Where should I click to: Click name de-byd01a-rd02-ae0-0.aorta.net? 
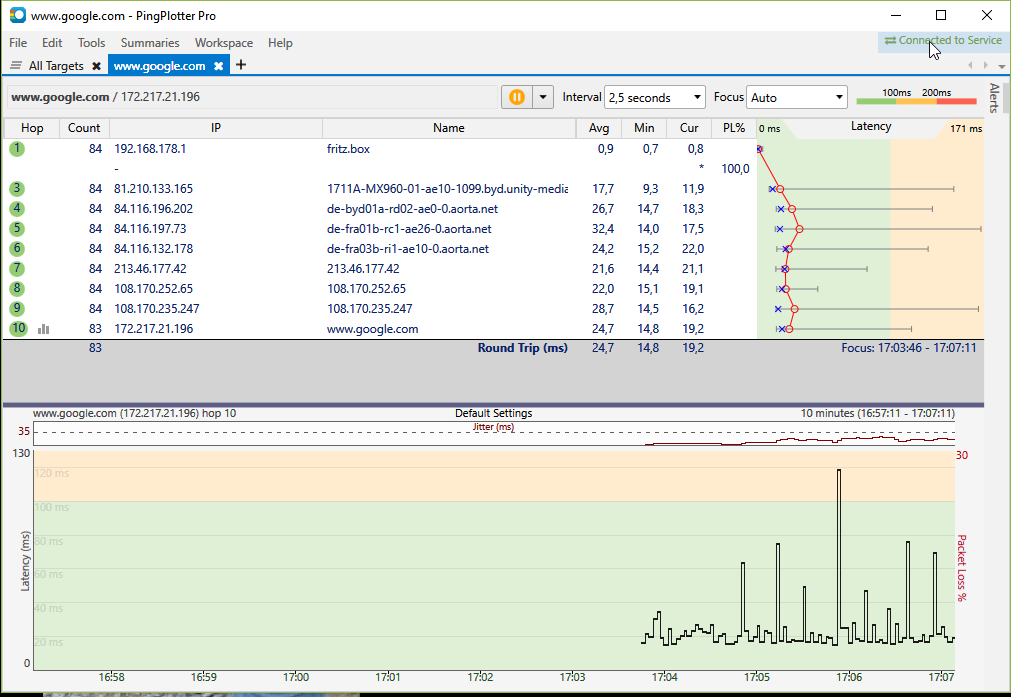click(x=412, y=209)
